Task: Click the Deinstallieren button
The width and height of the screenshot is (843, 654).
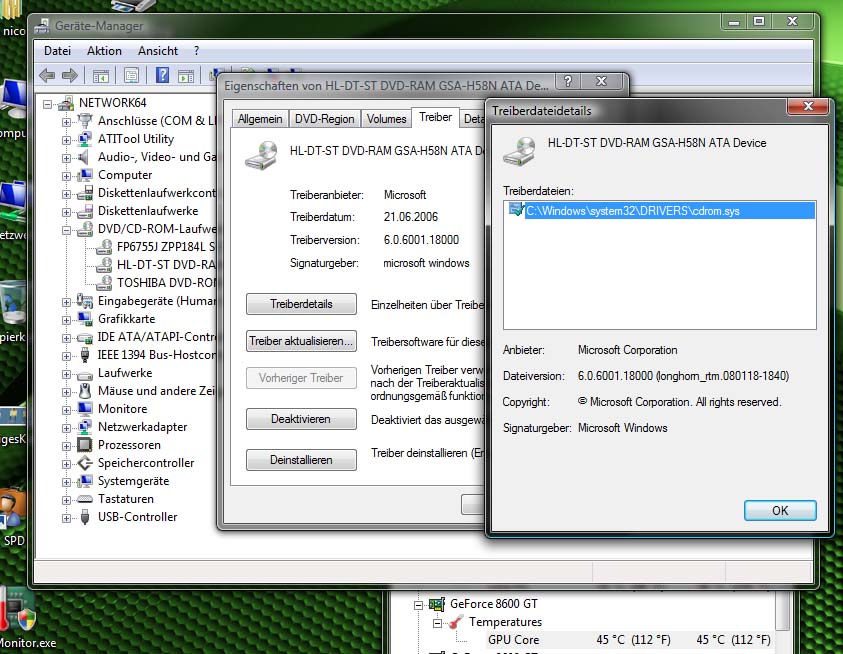Action: (x=301, y=460)
